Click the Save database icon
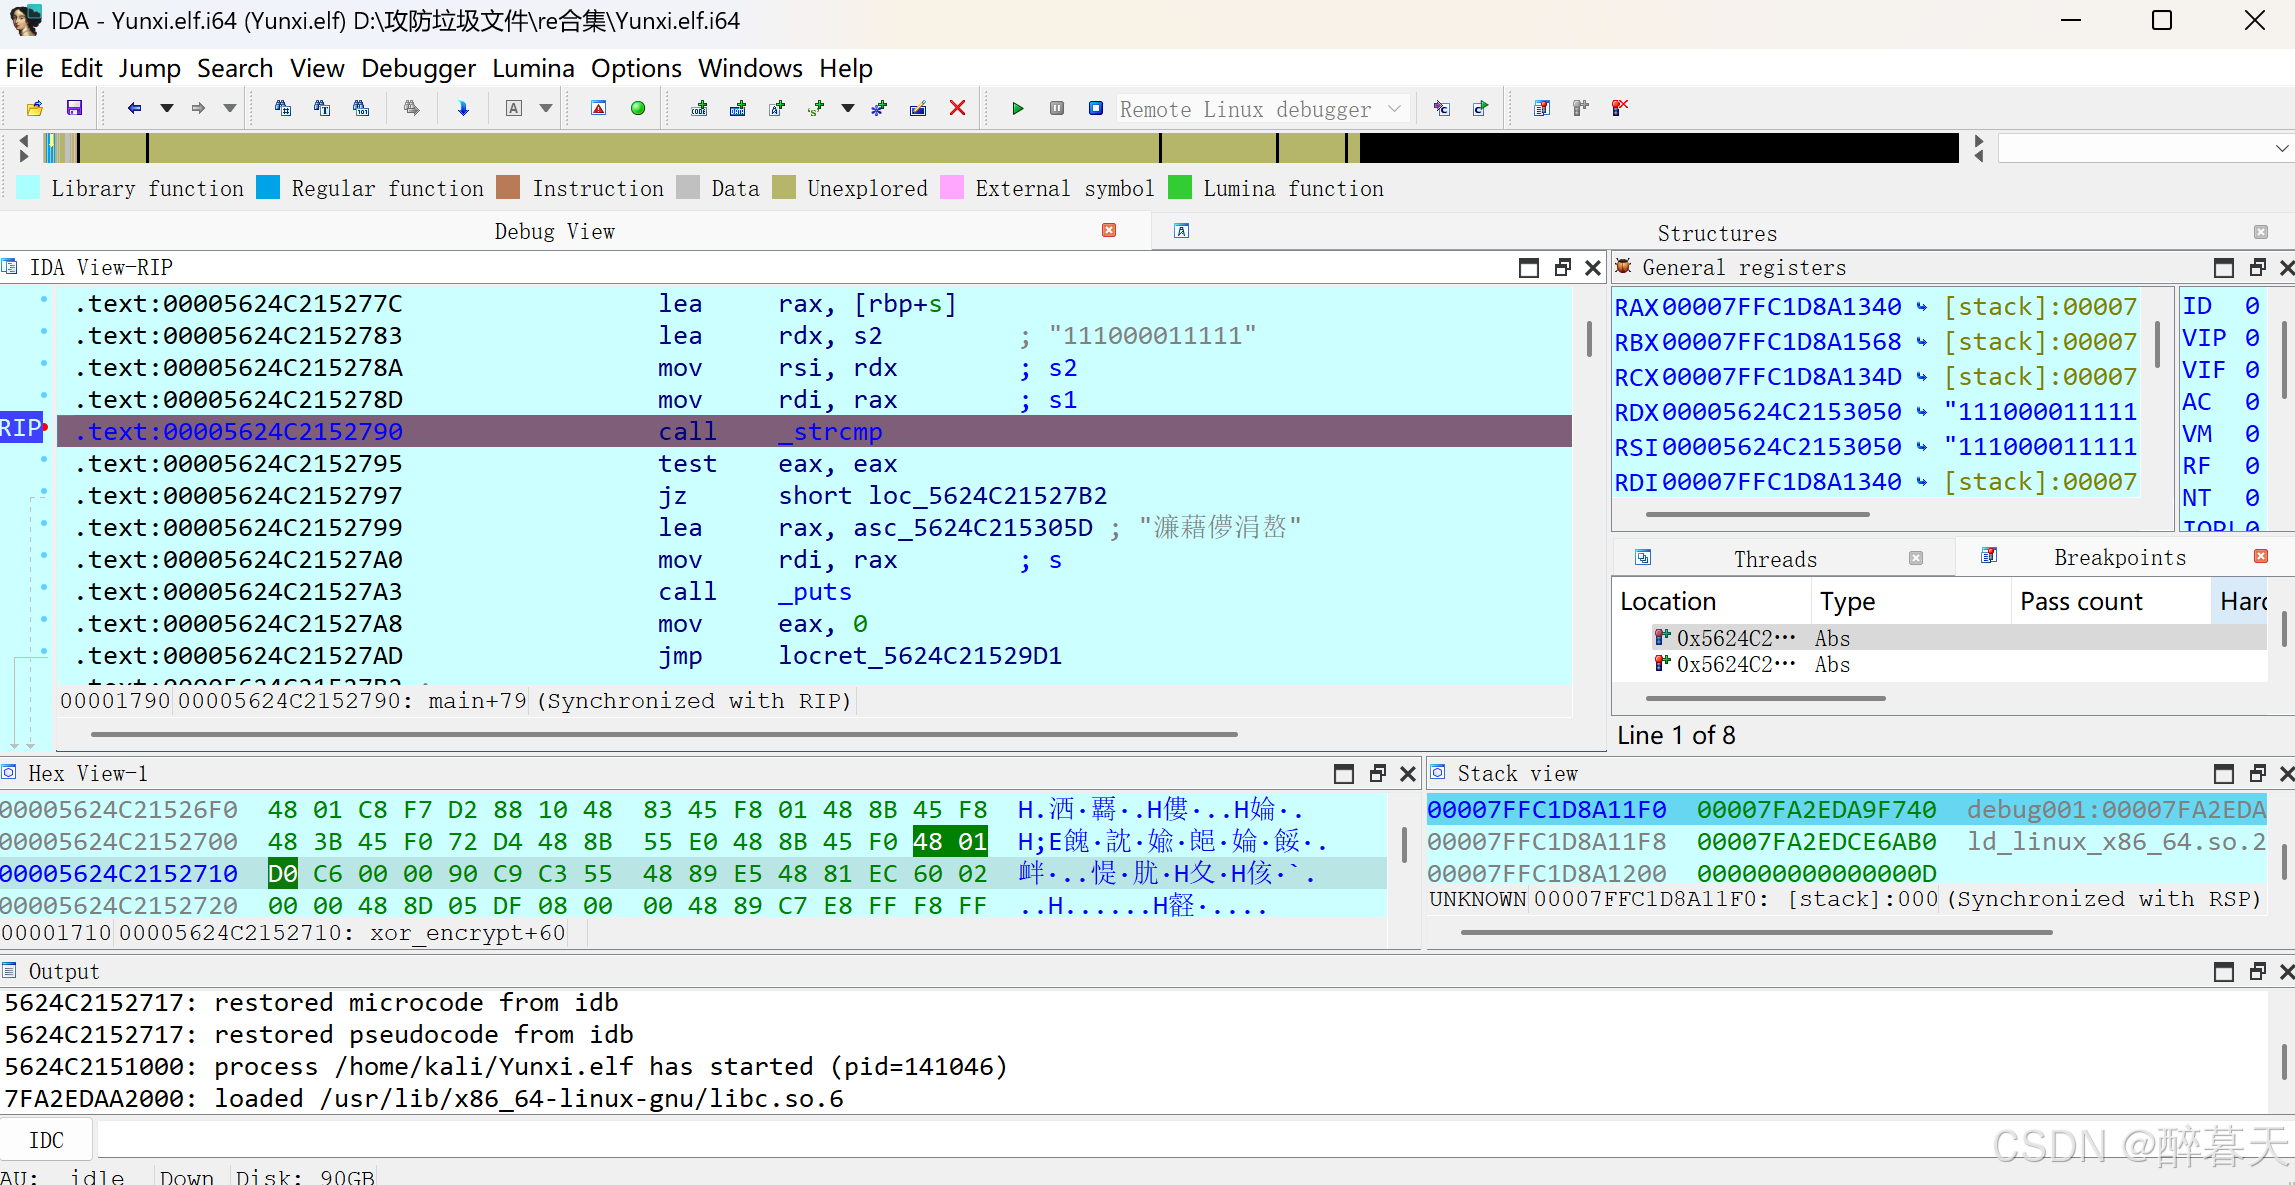Image resolution: width=2295 pixels, height=1185 pixels. coord(74,108)
